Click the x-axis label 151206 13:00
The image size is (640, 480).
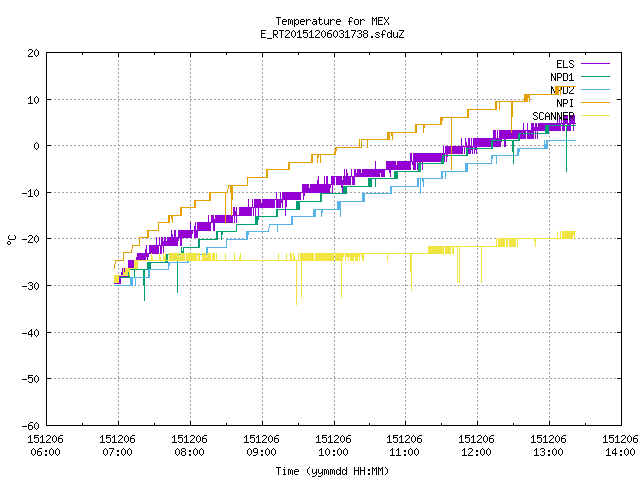pos(548,446)
